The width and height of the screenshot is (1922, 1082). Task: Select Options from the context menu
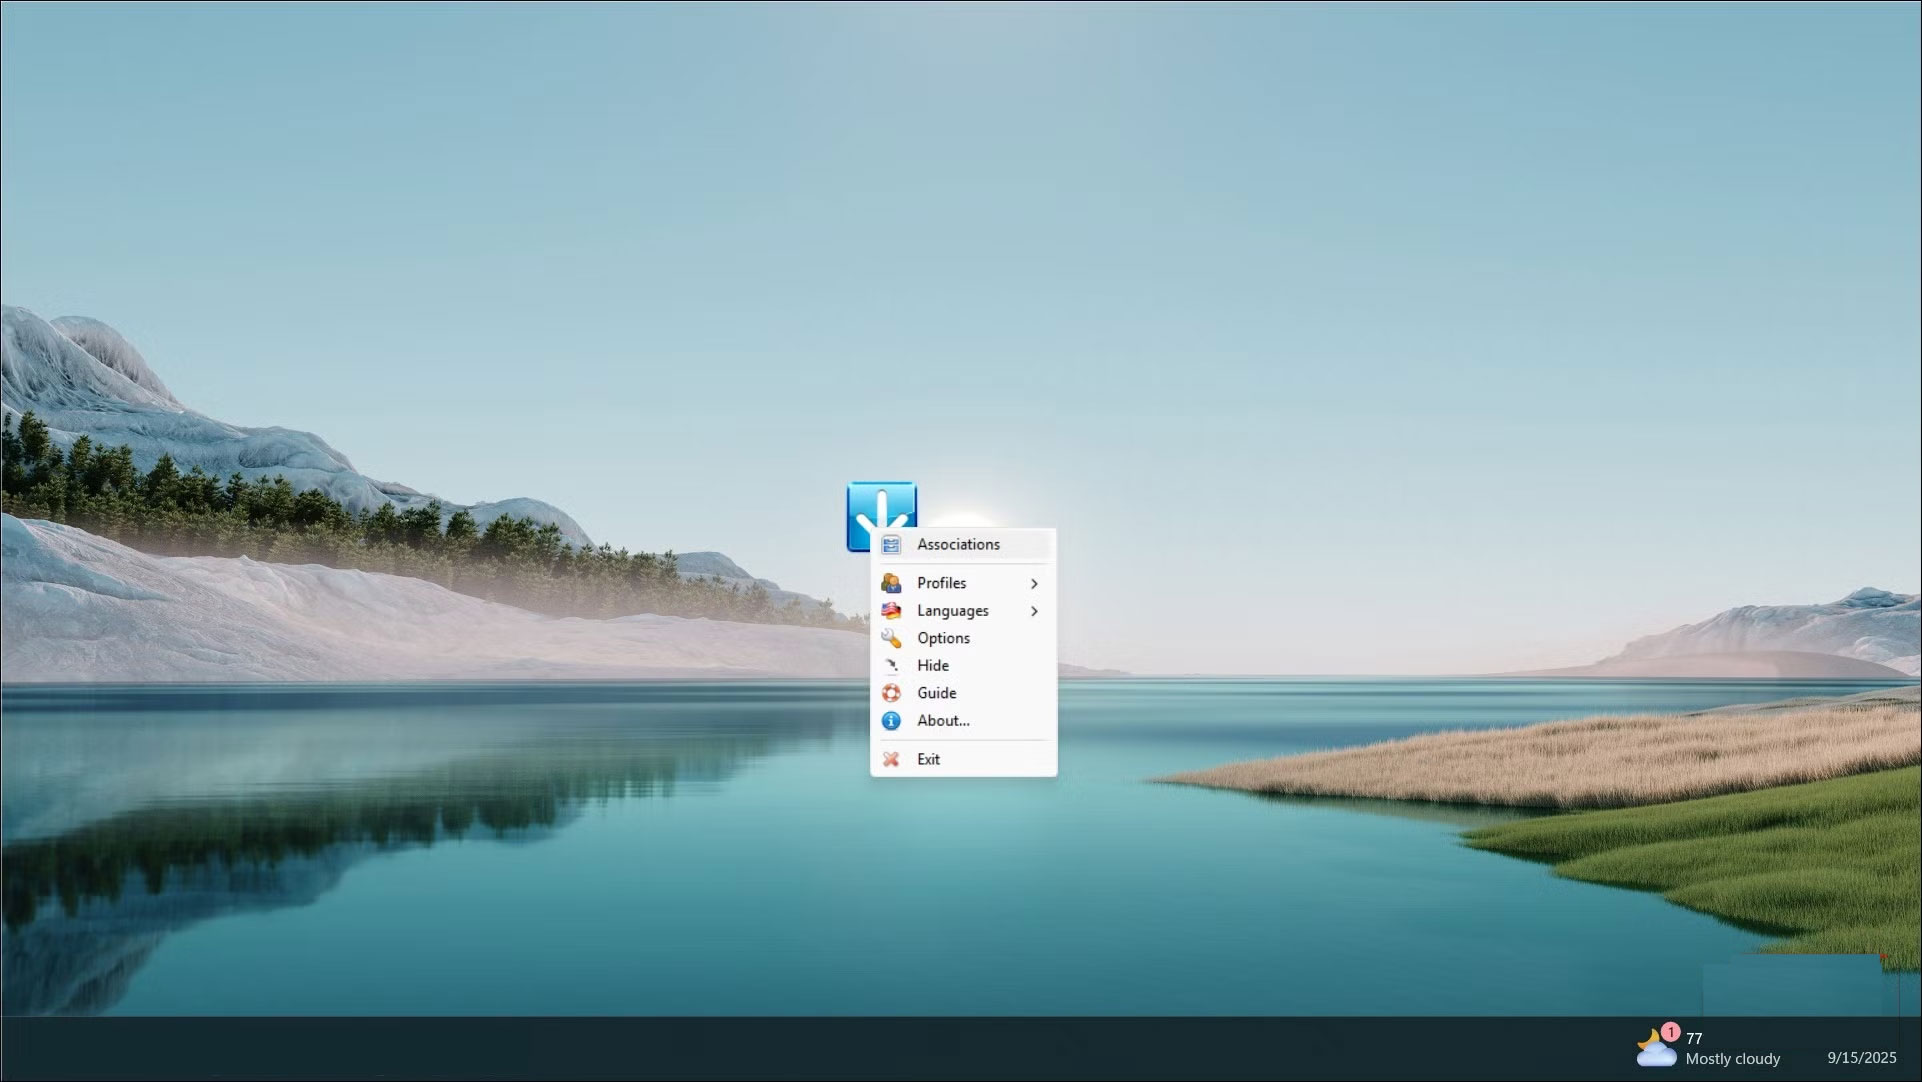pyautogui.click(x=942, y=638)
